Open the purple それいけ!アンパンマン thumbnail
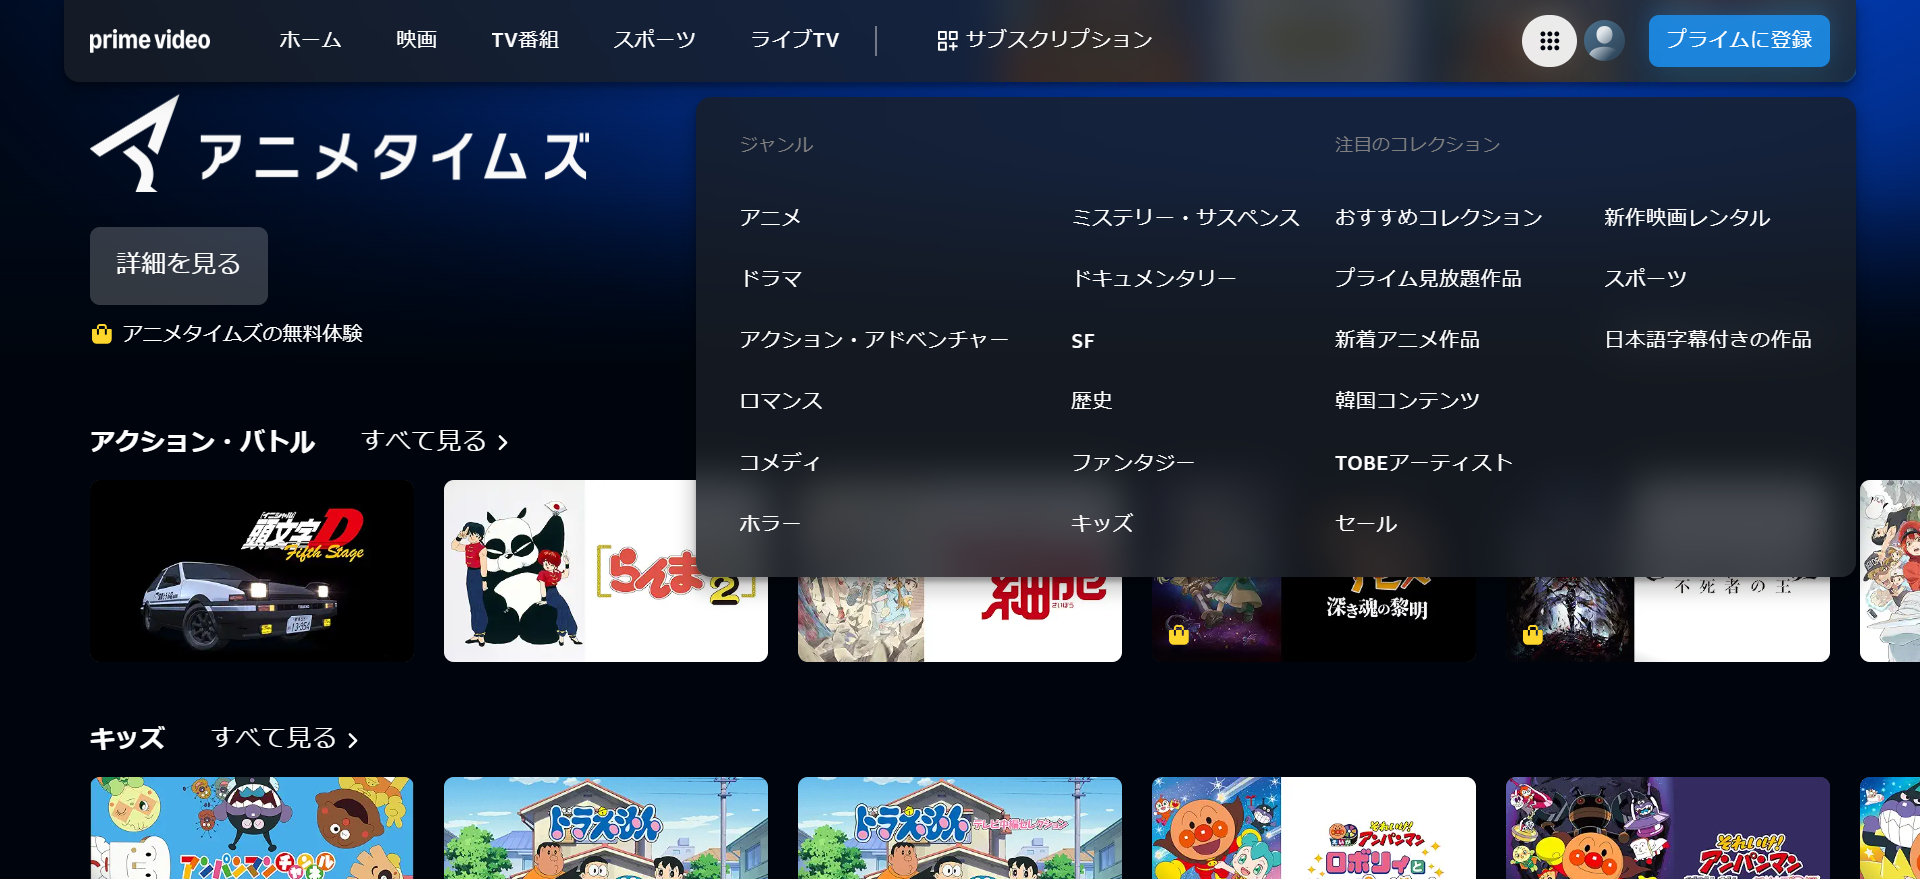The width and height of the screenshot is (1920, 879). (x=1668, y=828)
